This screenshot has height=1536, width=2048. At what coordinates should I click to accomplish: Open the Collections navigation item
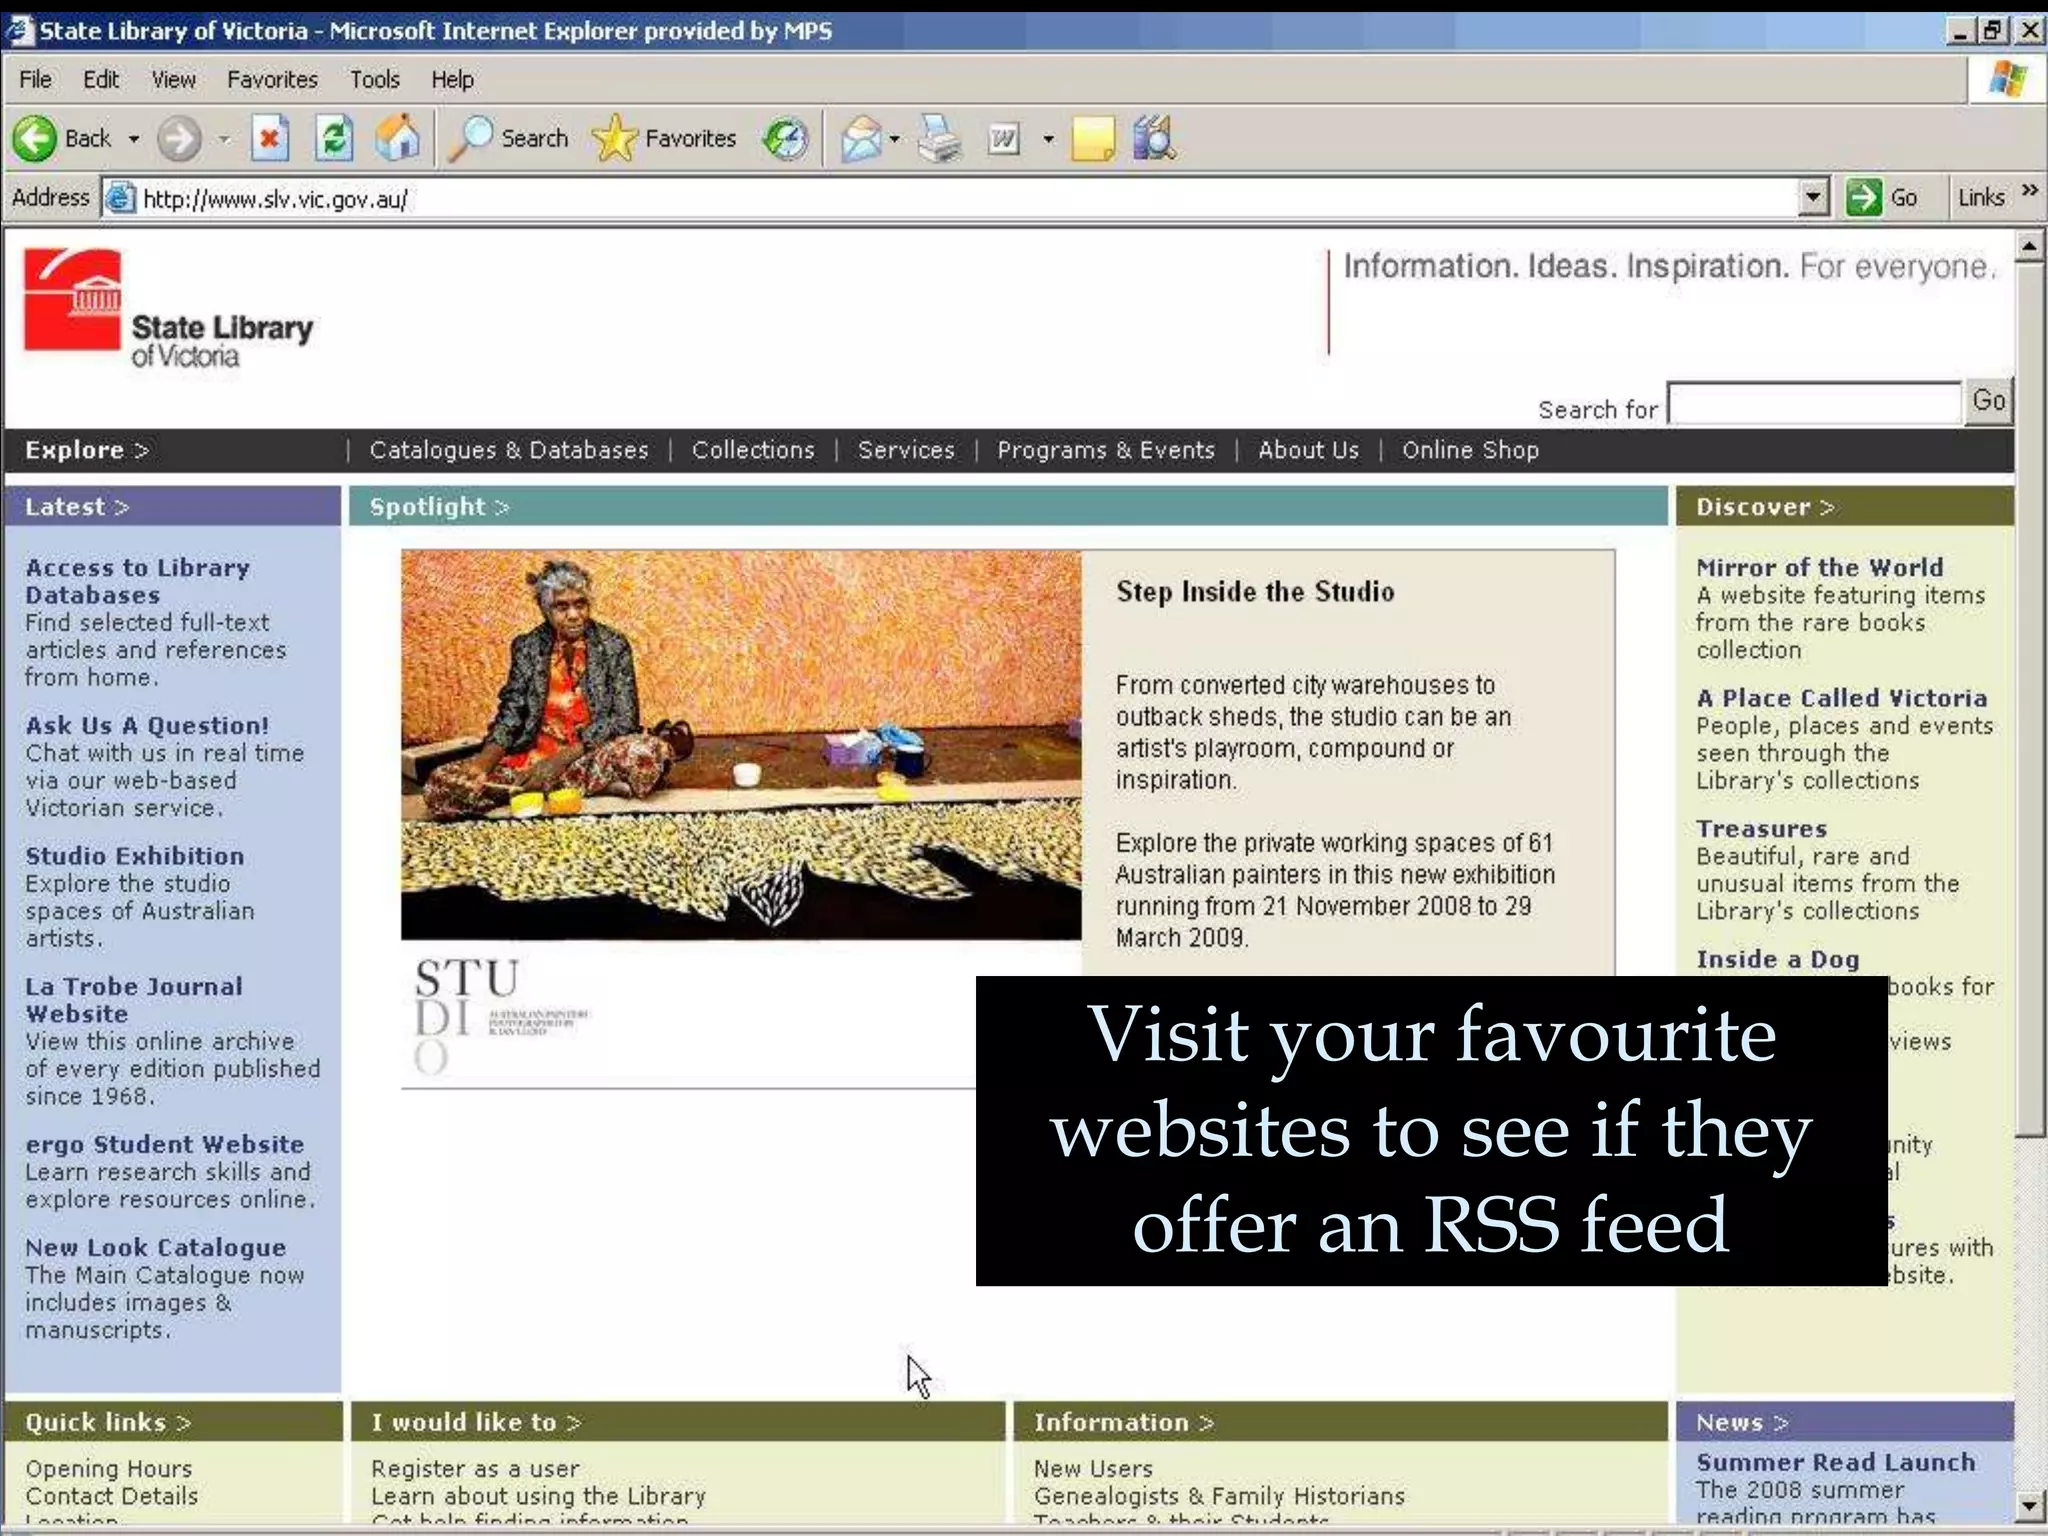[753, 450]
